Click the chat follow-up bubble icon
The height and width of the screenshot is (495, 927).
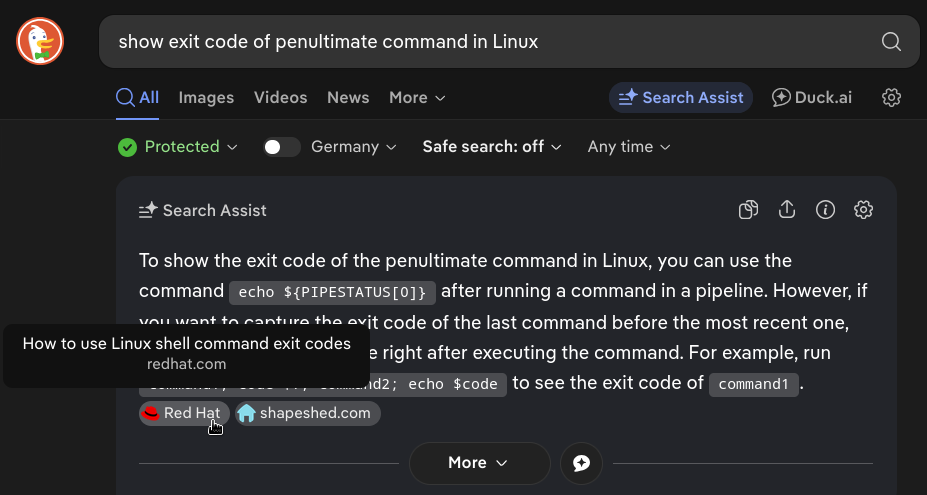point(581,463)
